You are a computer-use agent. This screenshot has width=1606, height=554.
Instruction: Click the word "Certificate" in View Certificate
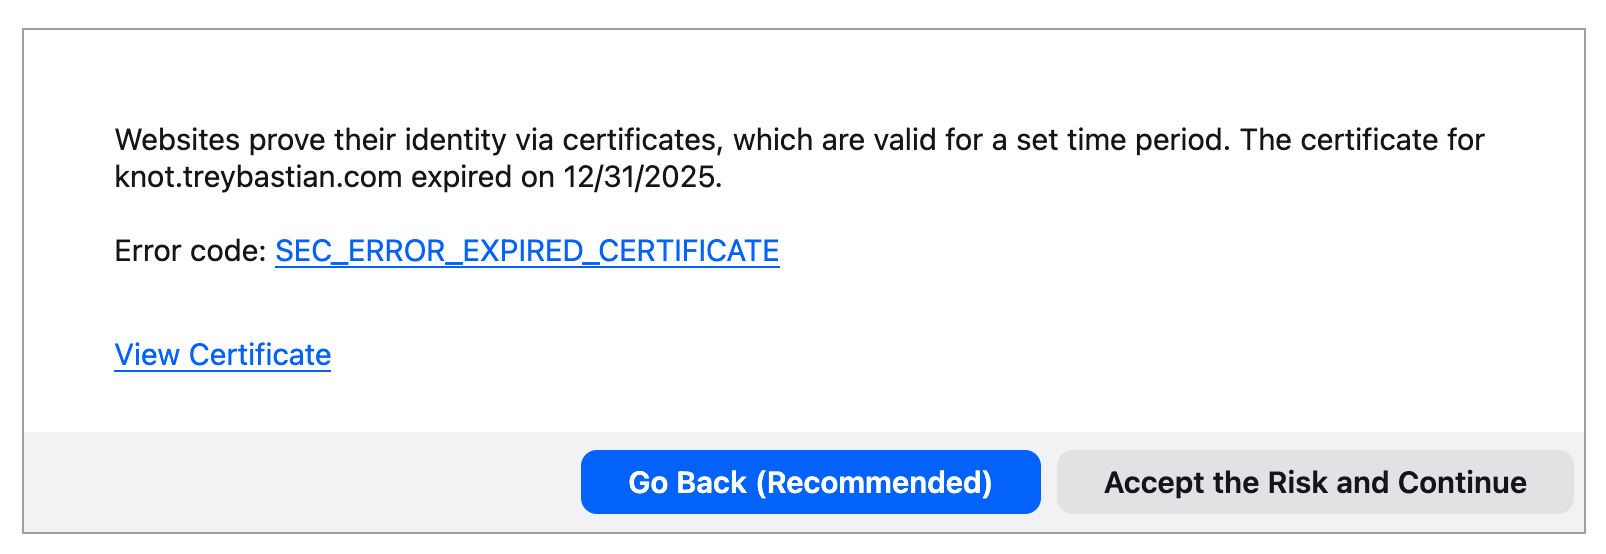[259, 355]
